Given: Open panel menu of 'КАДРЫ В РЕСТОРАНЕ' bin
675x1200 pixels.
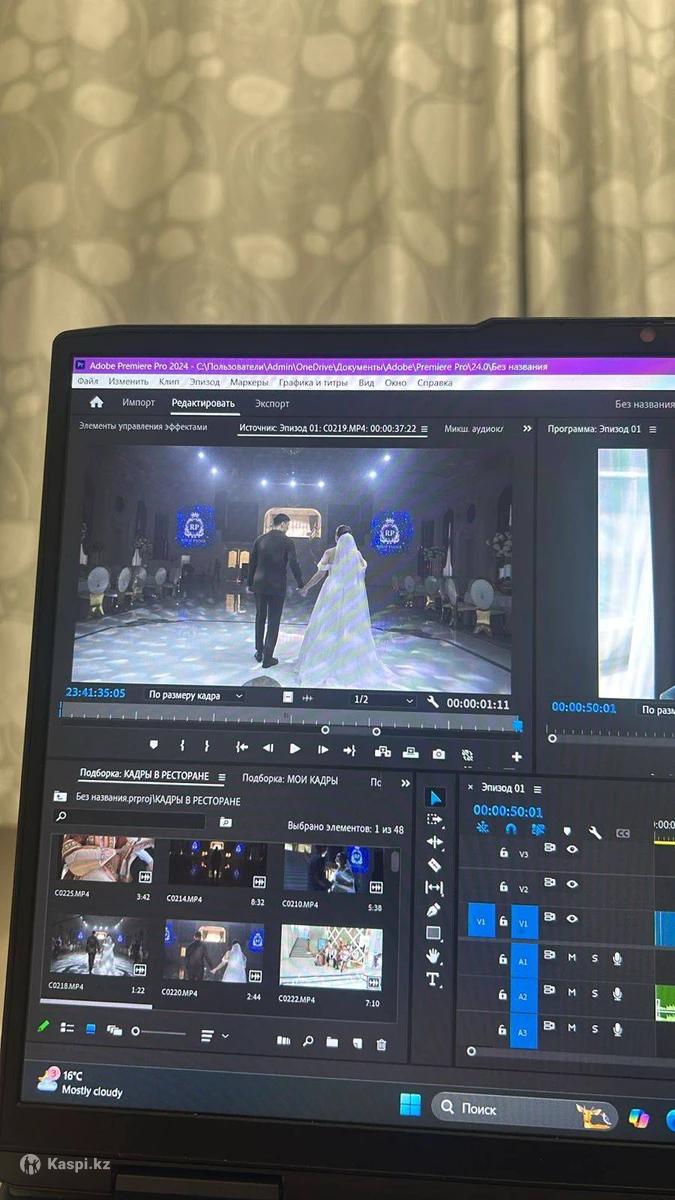Looking at the screenshot, I should click(221, 777).
